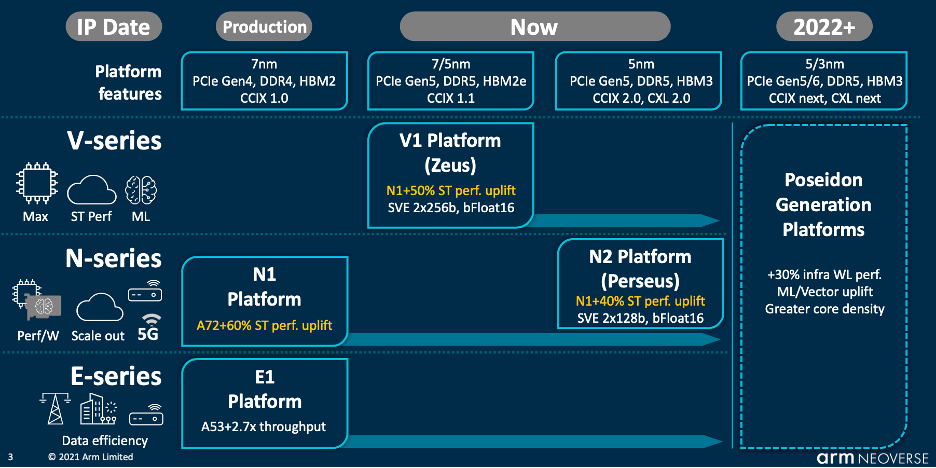Click the Max chip icon under V-series
This screenshot has width=936, height=468.
(x=35, y=186)
